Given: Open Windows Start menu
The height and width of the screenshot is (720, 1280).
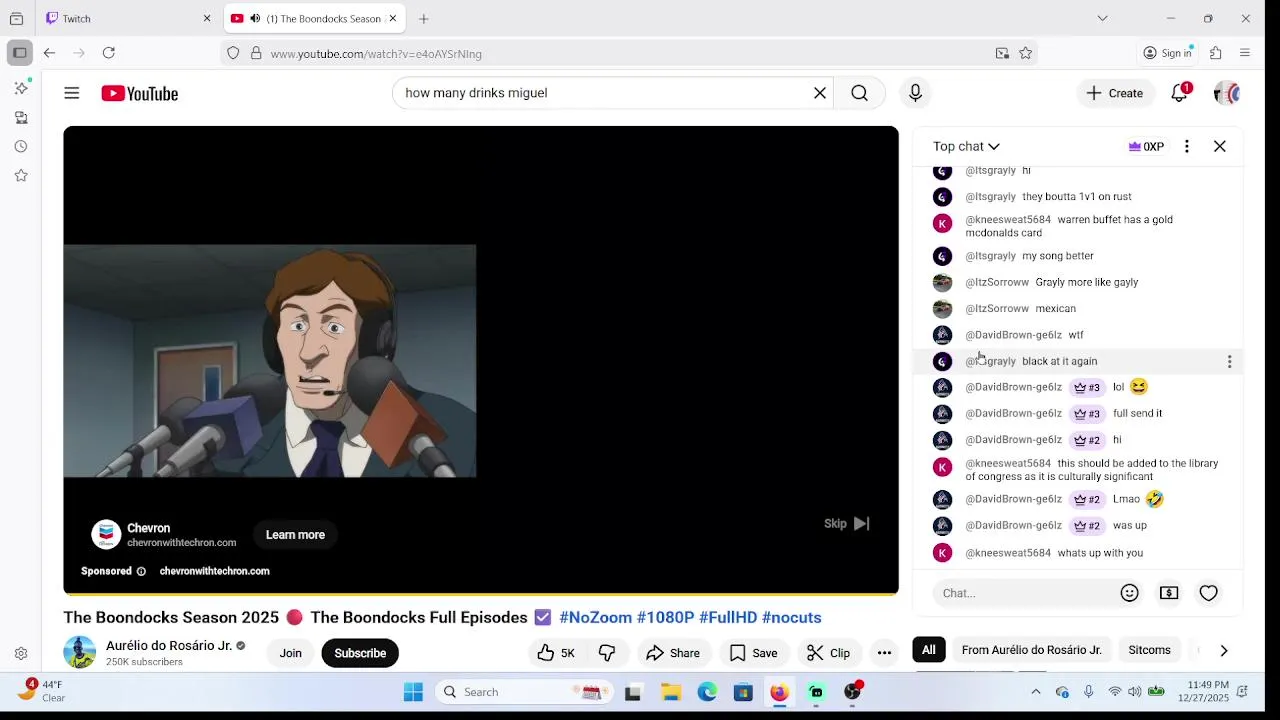Looking at the screenshot, I should pyautogui.click(x=413, y=692).
